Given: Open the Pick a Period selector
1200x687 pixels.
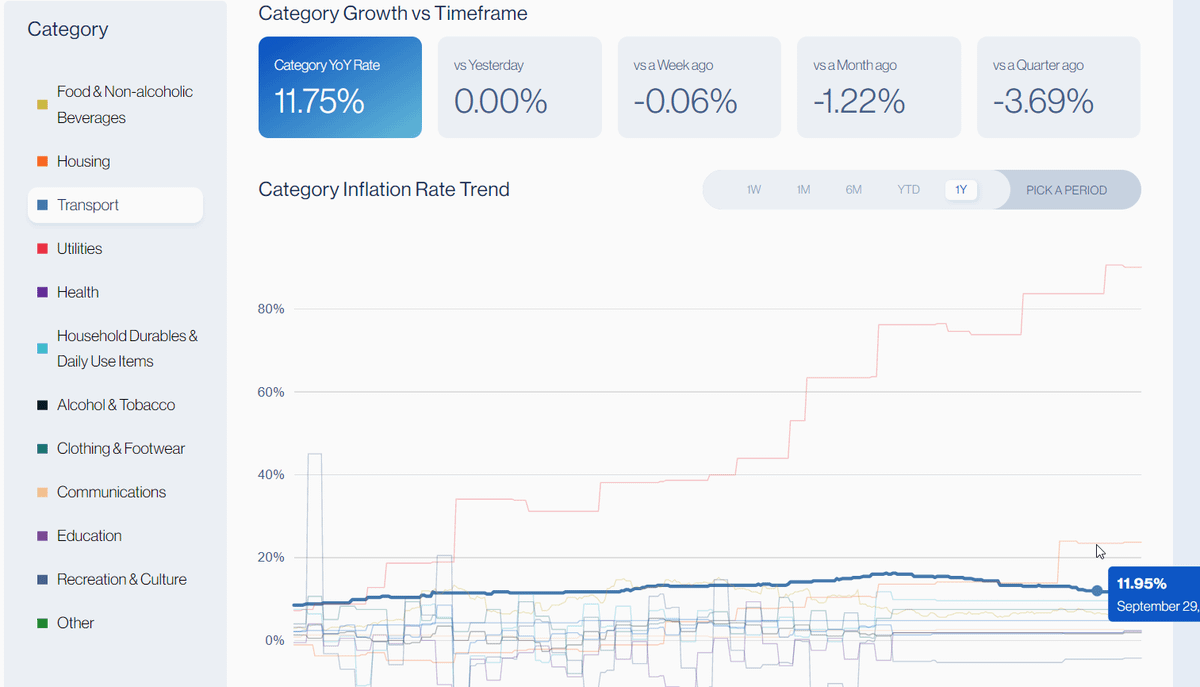Looking at the screenshot, I should [1066, 189].
